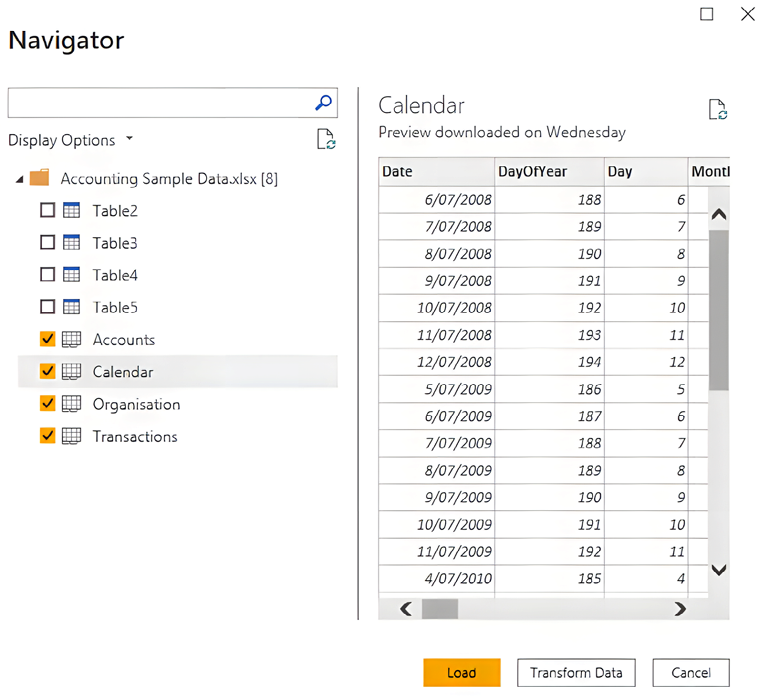Click the Accounts sheet icon
The width and height of the screenshot is (759, 696).
click(71, 340)
